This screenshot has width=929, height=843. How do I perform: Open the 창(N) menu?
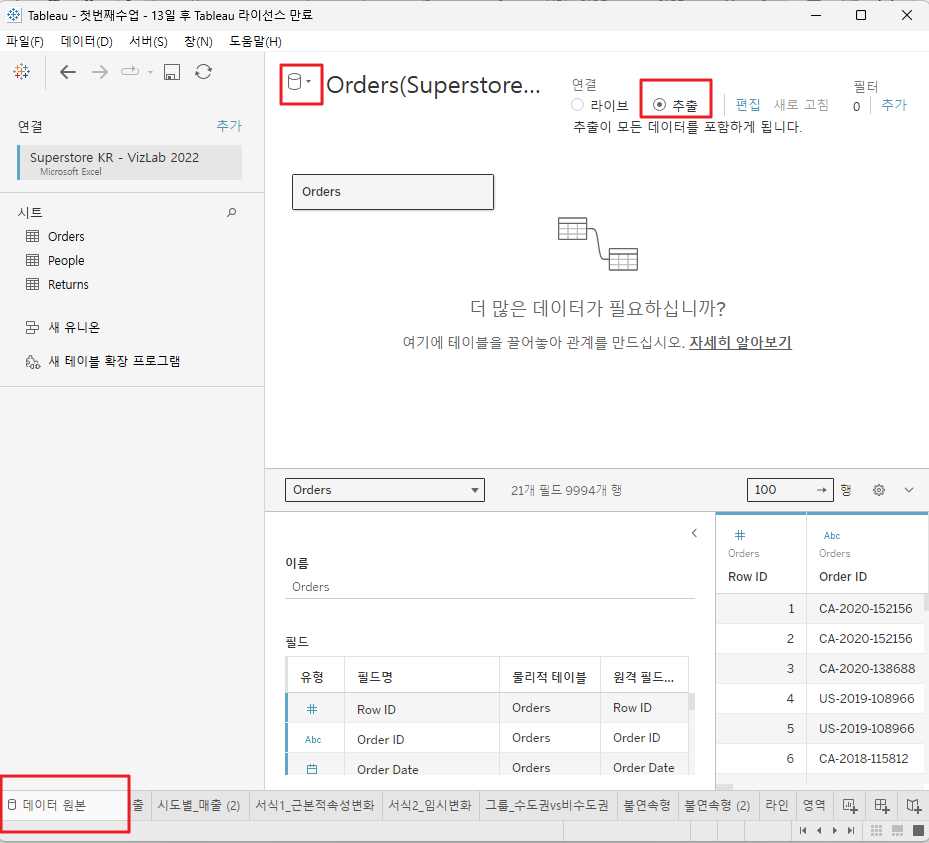(198, 41)
